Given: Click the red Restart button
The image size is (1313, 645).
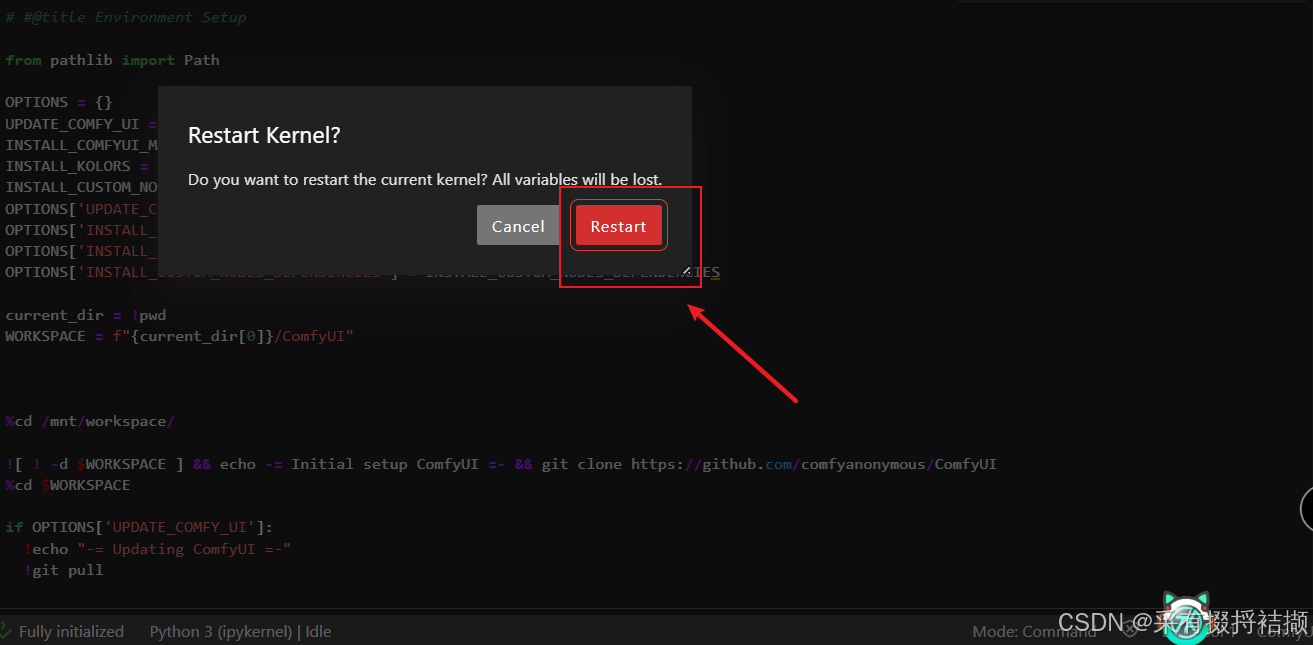Looking at the screenshot, I should (x=618, y=226).
